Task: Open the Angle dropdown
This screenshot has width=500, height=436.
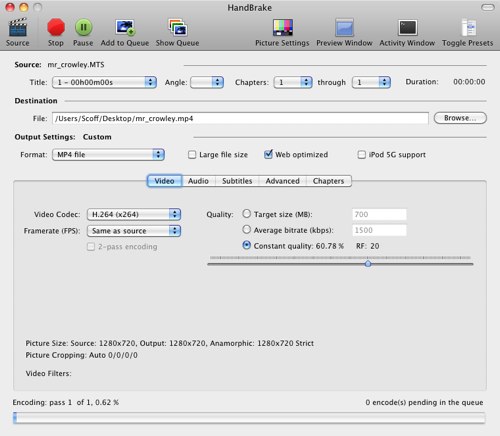Action: [207, 82]
